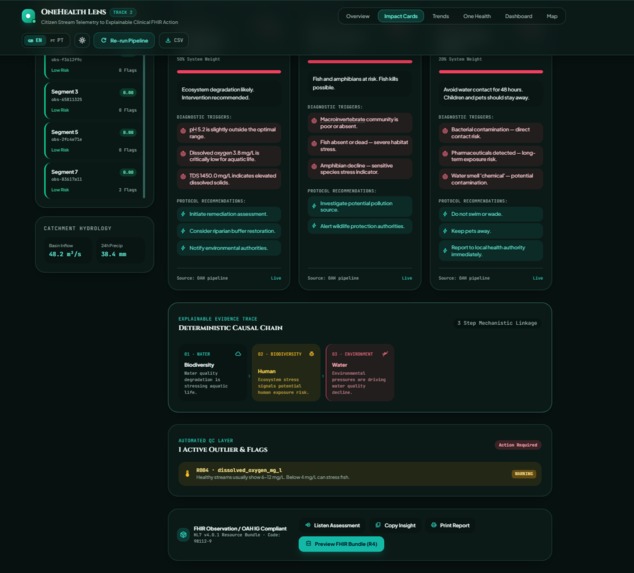
Task: Click the Live link on the third impact card
Action: click(x=538, y=278)
